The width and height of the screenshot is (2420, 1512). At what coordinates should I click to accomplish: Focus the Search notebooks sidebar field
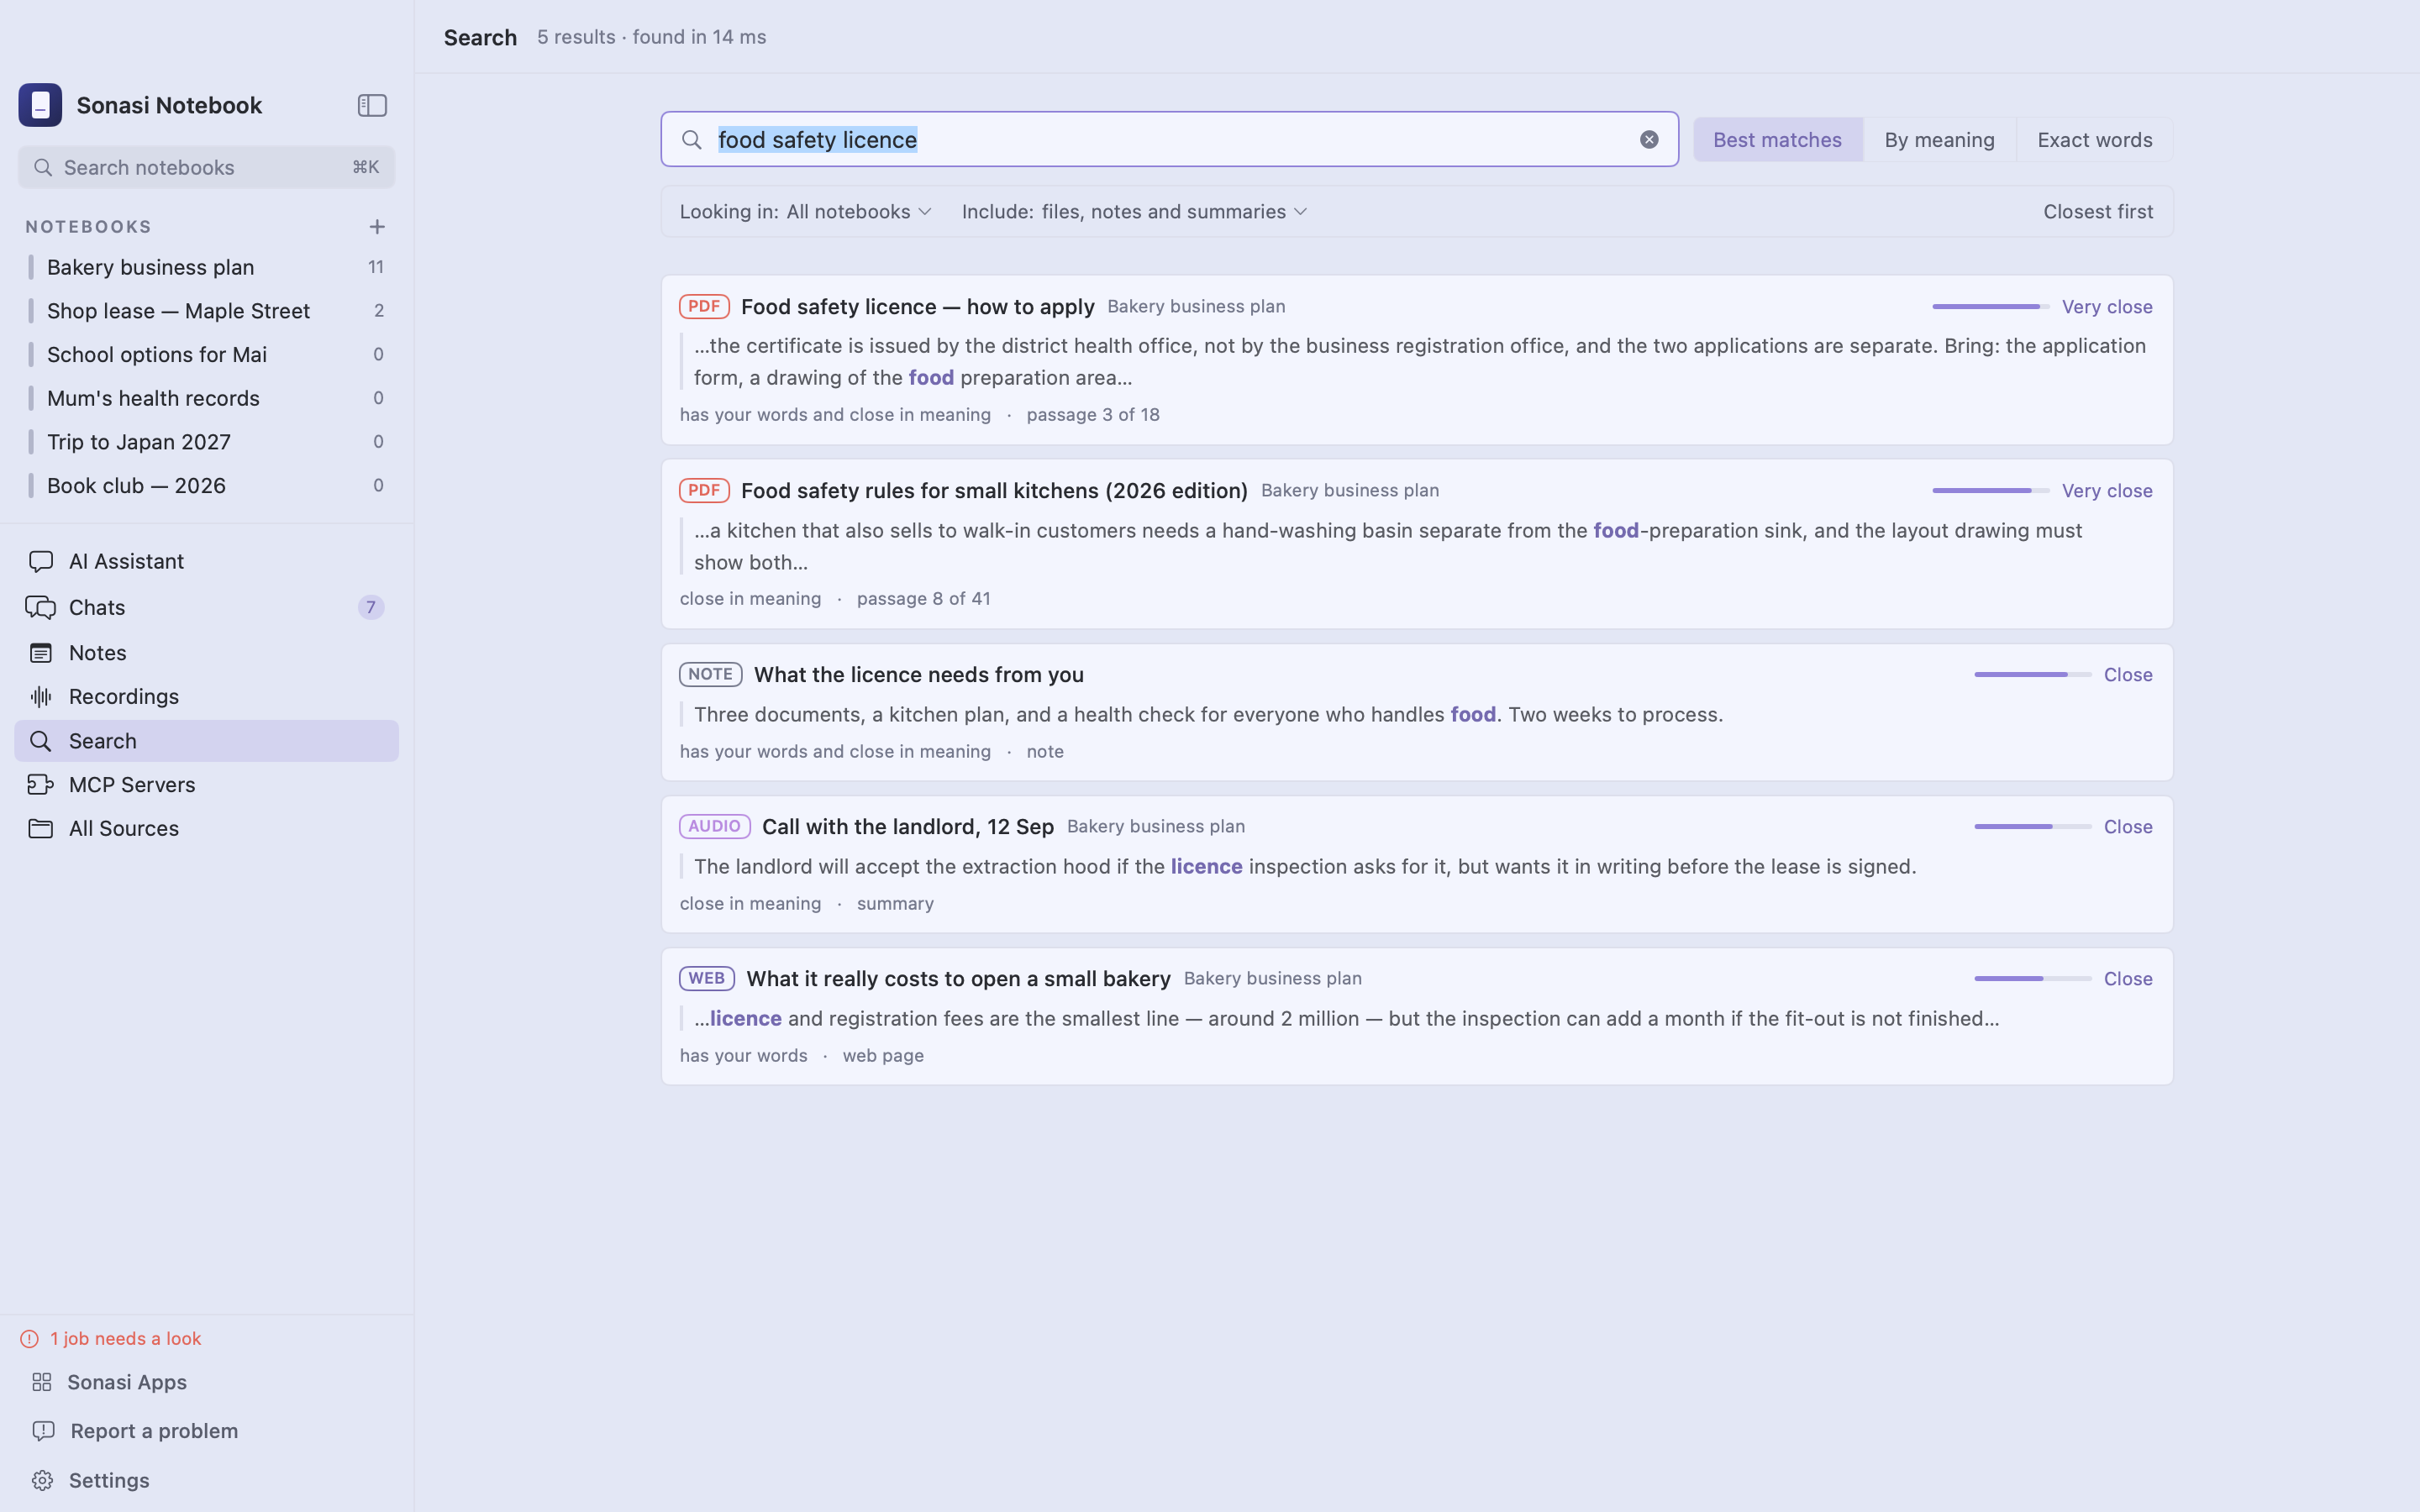point(206,167)
